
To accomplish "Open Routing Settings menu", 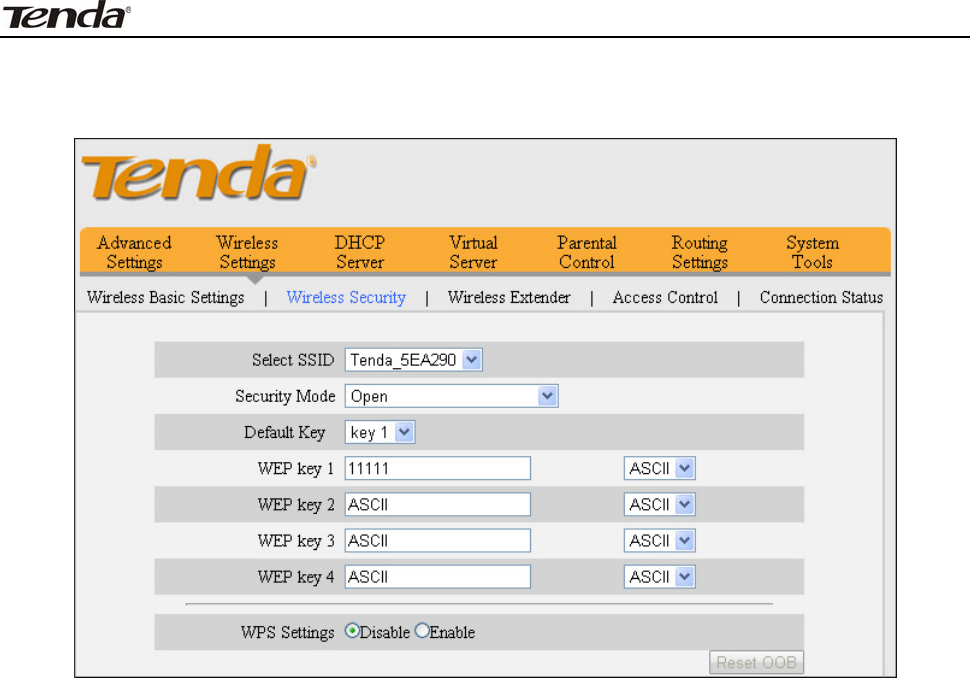I will tap(700, 252).
